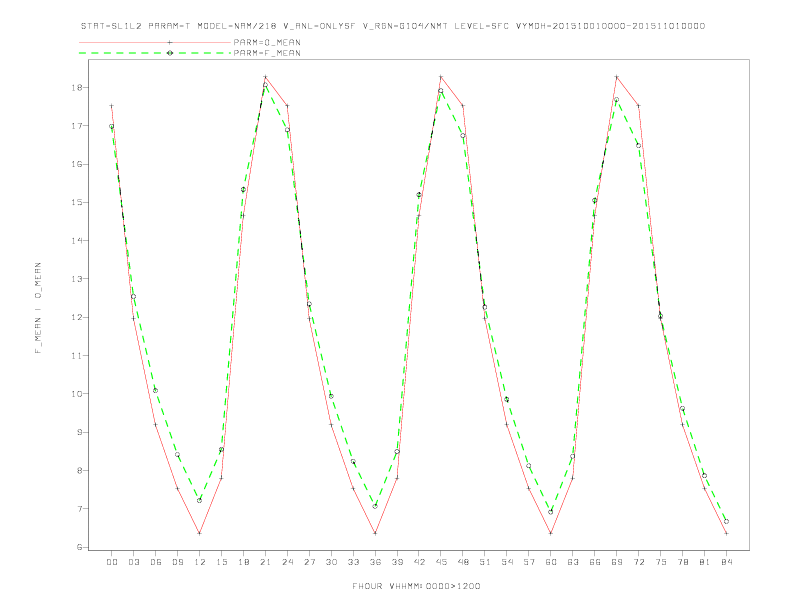Click the FHOUR VHHMM x-axis title
Image resolution: width=792 pixels, height=612 pixels.
(416, 586)
